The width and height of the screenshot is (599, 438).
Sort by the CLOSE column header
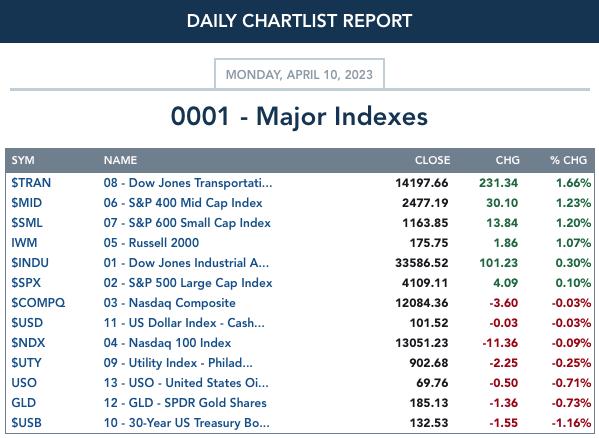coord(432,160)
